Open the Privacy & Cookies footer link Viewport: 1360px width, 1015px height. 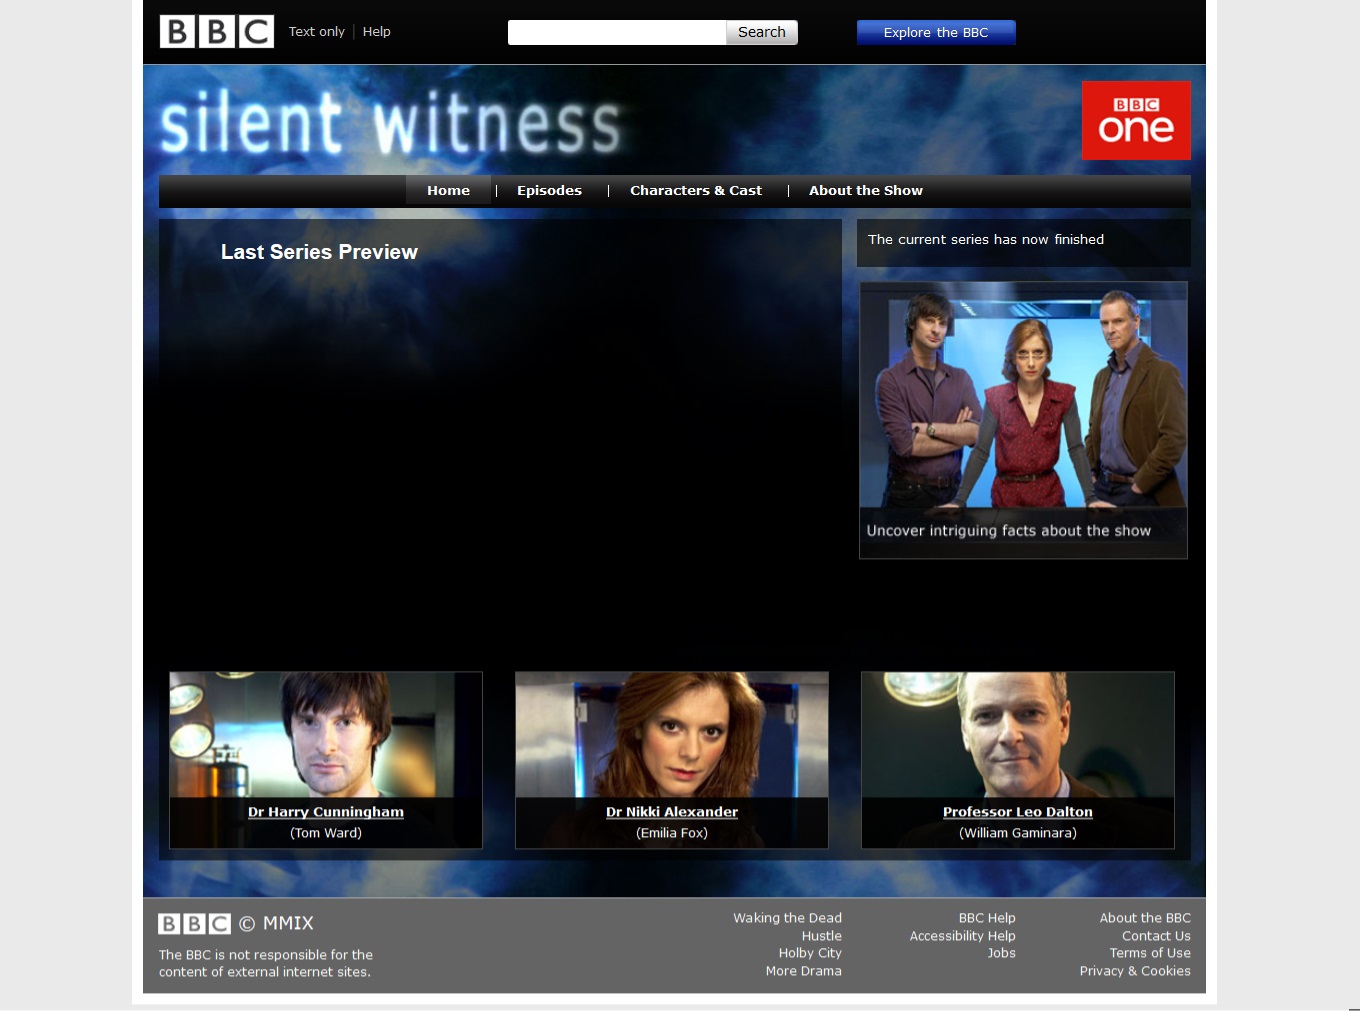tap(1135, 971)
